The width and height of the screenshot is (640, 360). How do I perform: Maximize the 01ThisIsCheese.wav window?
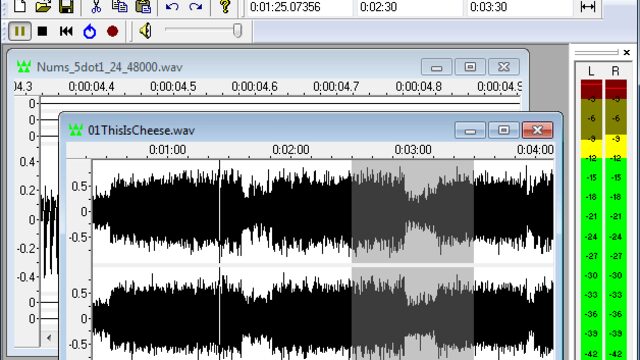click(504, 130)
